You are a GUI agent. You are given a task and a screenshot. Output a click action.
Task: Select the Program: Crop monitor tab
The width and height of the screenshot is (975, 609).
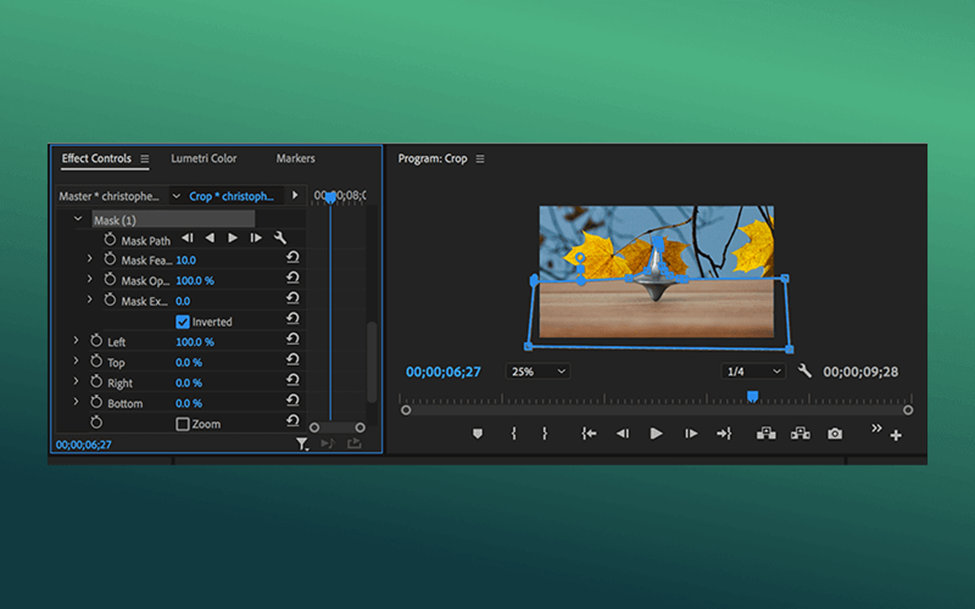click(432, 159)
